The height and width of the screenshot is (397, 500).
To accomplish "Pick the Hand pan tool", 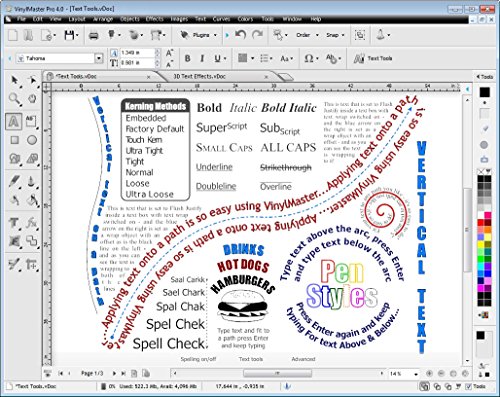I will point(32,99).
